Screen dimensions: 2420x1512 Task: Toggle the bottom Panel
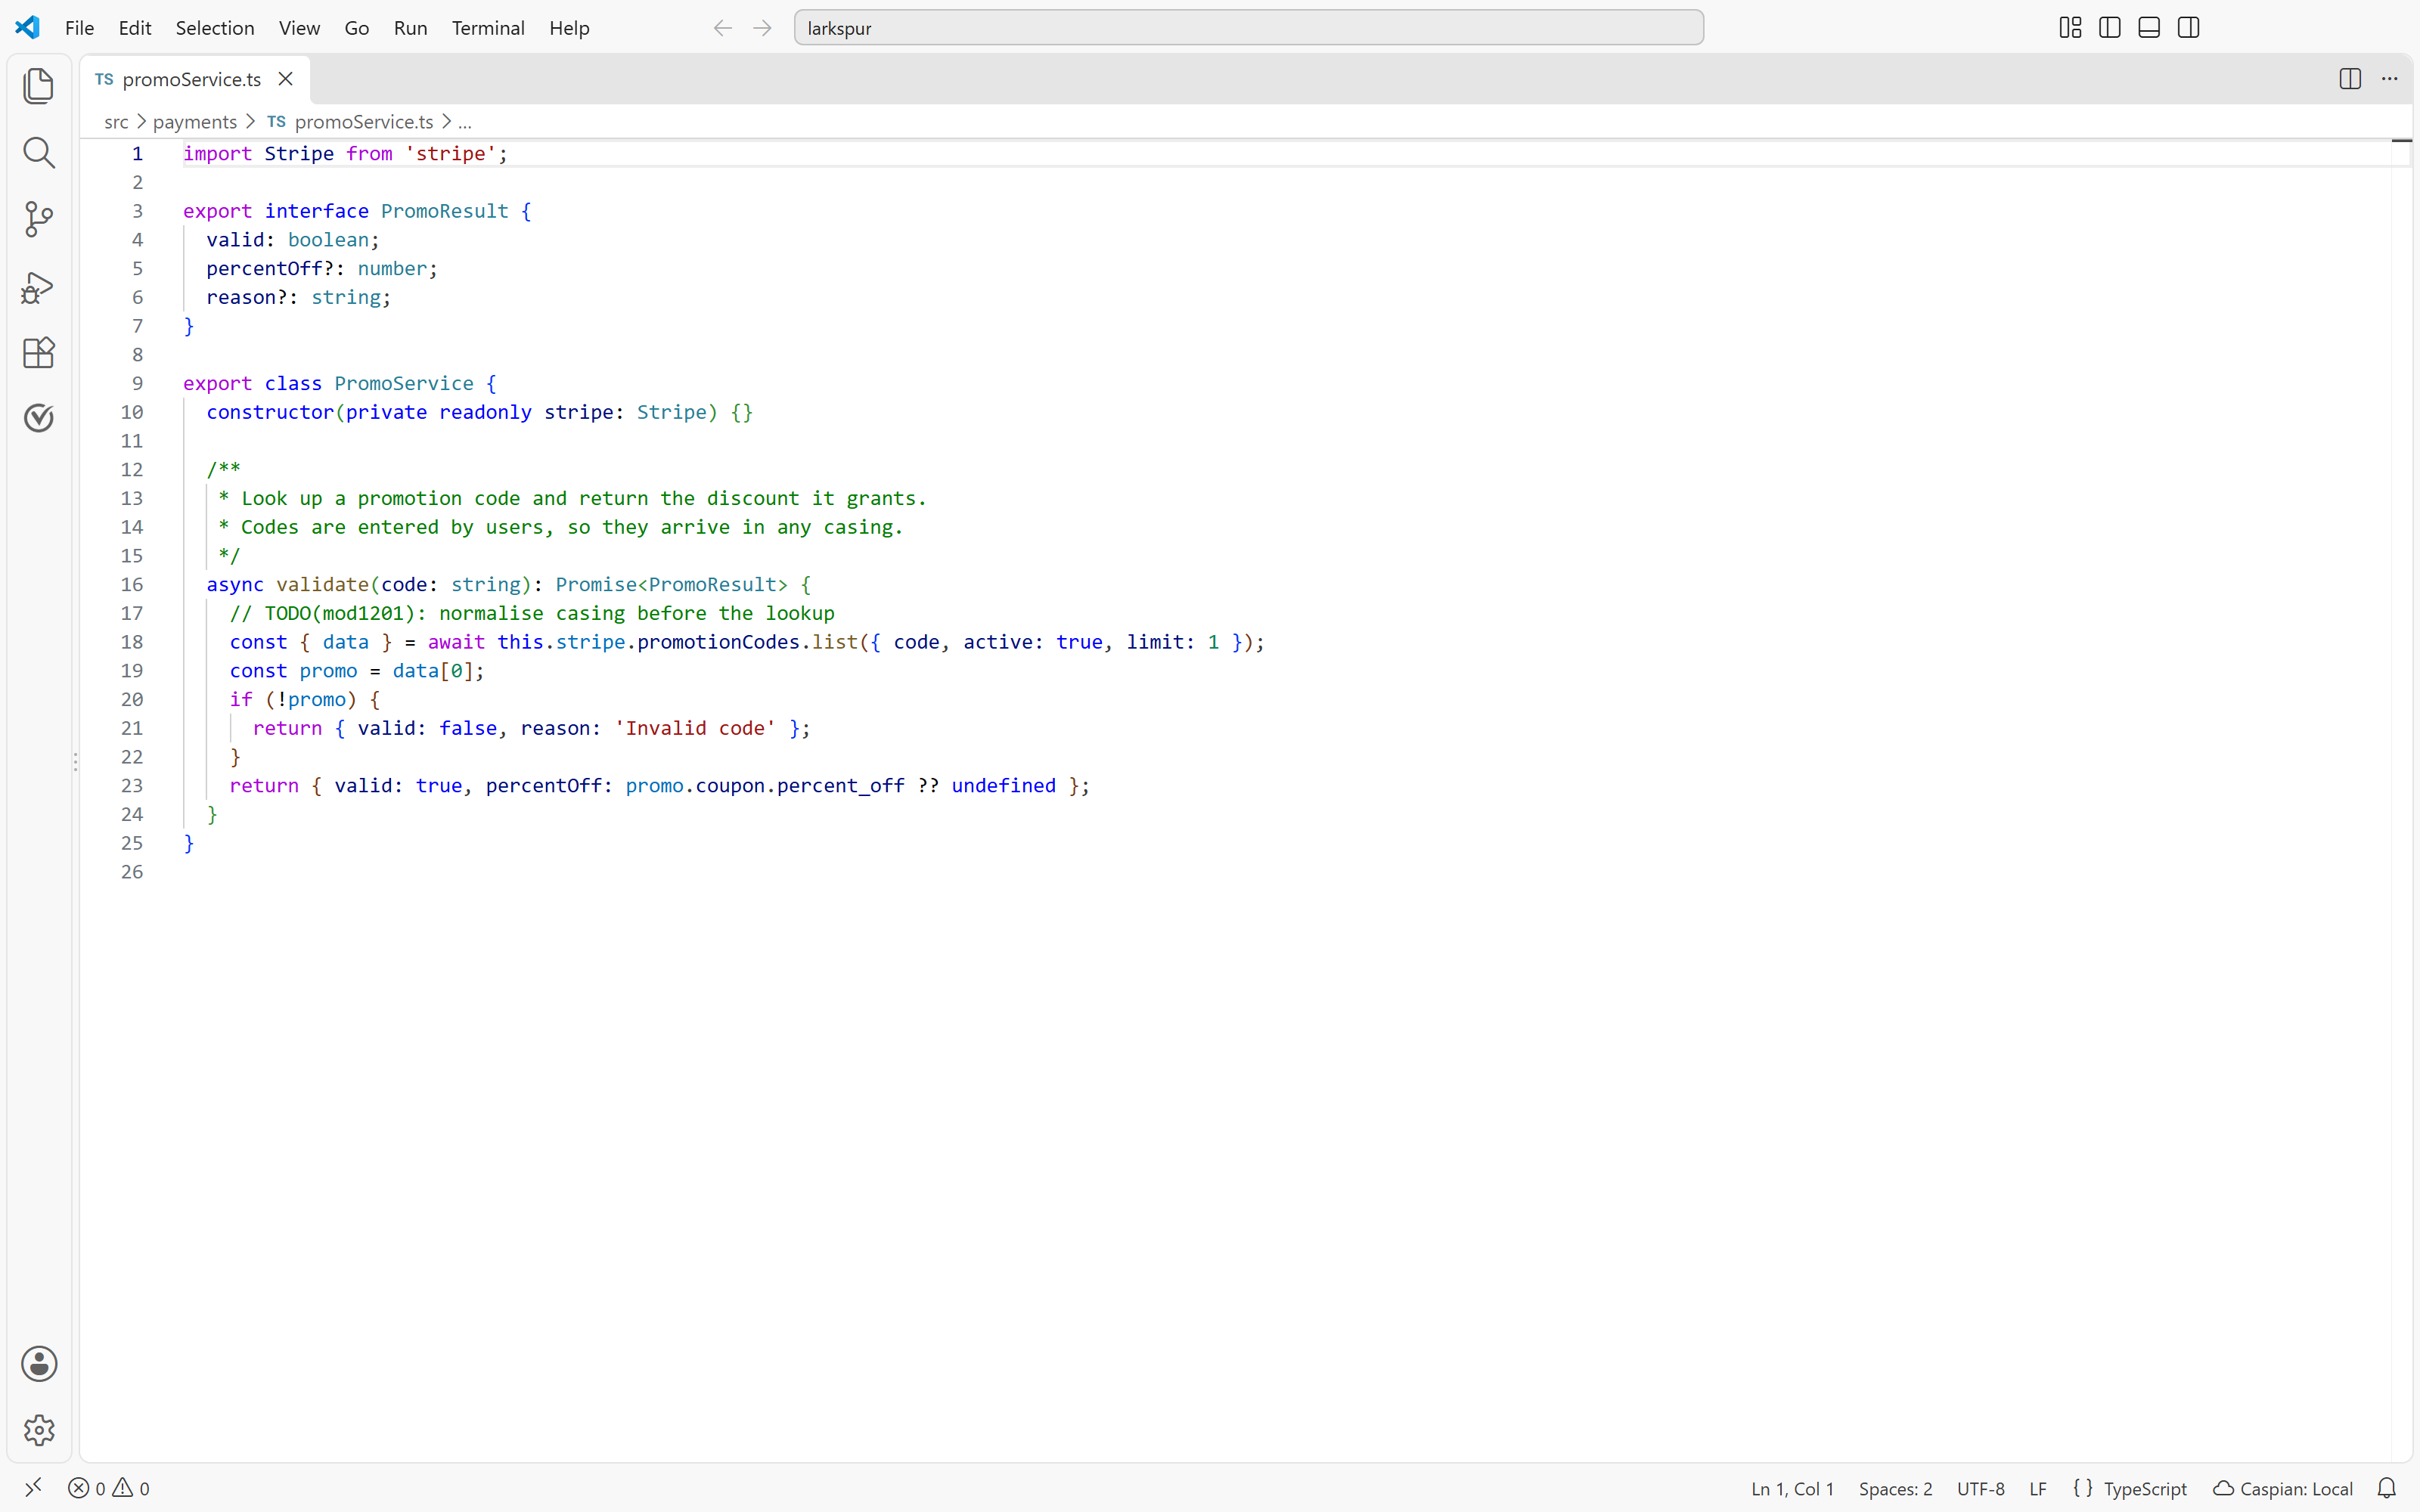[x=2149, y=28]
